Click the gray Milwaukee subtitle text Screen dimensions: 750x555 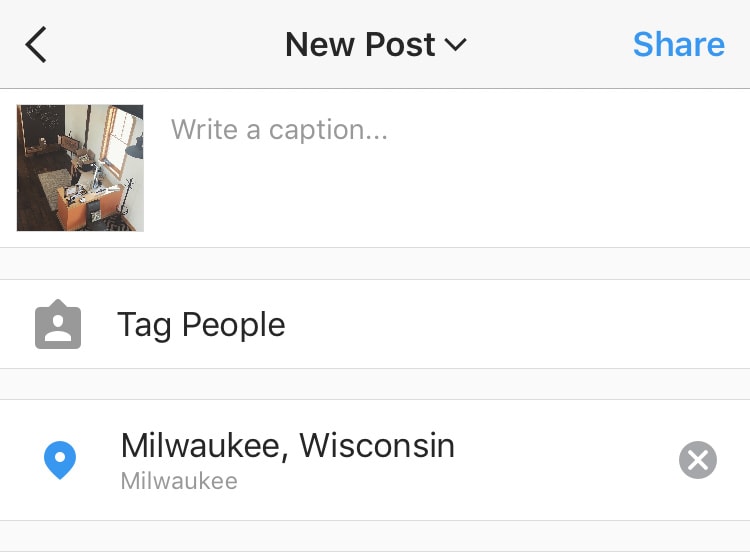(x=179, y=481)
